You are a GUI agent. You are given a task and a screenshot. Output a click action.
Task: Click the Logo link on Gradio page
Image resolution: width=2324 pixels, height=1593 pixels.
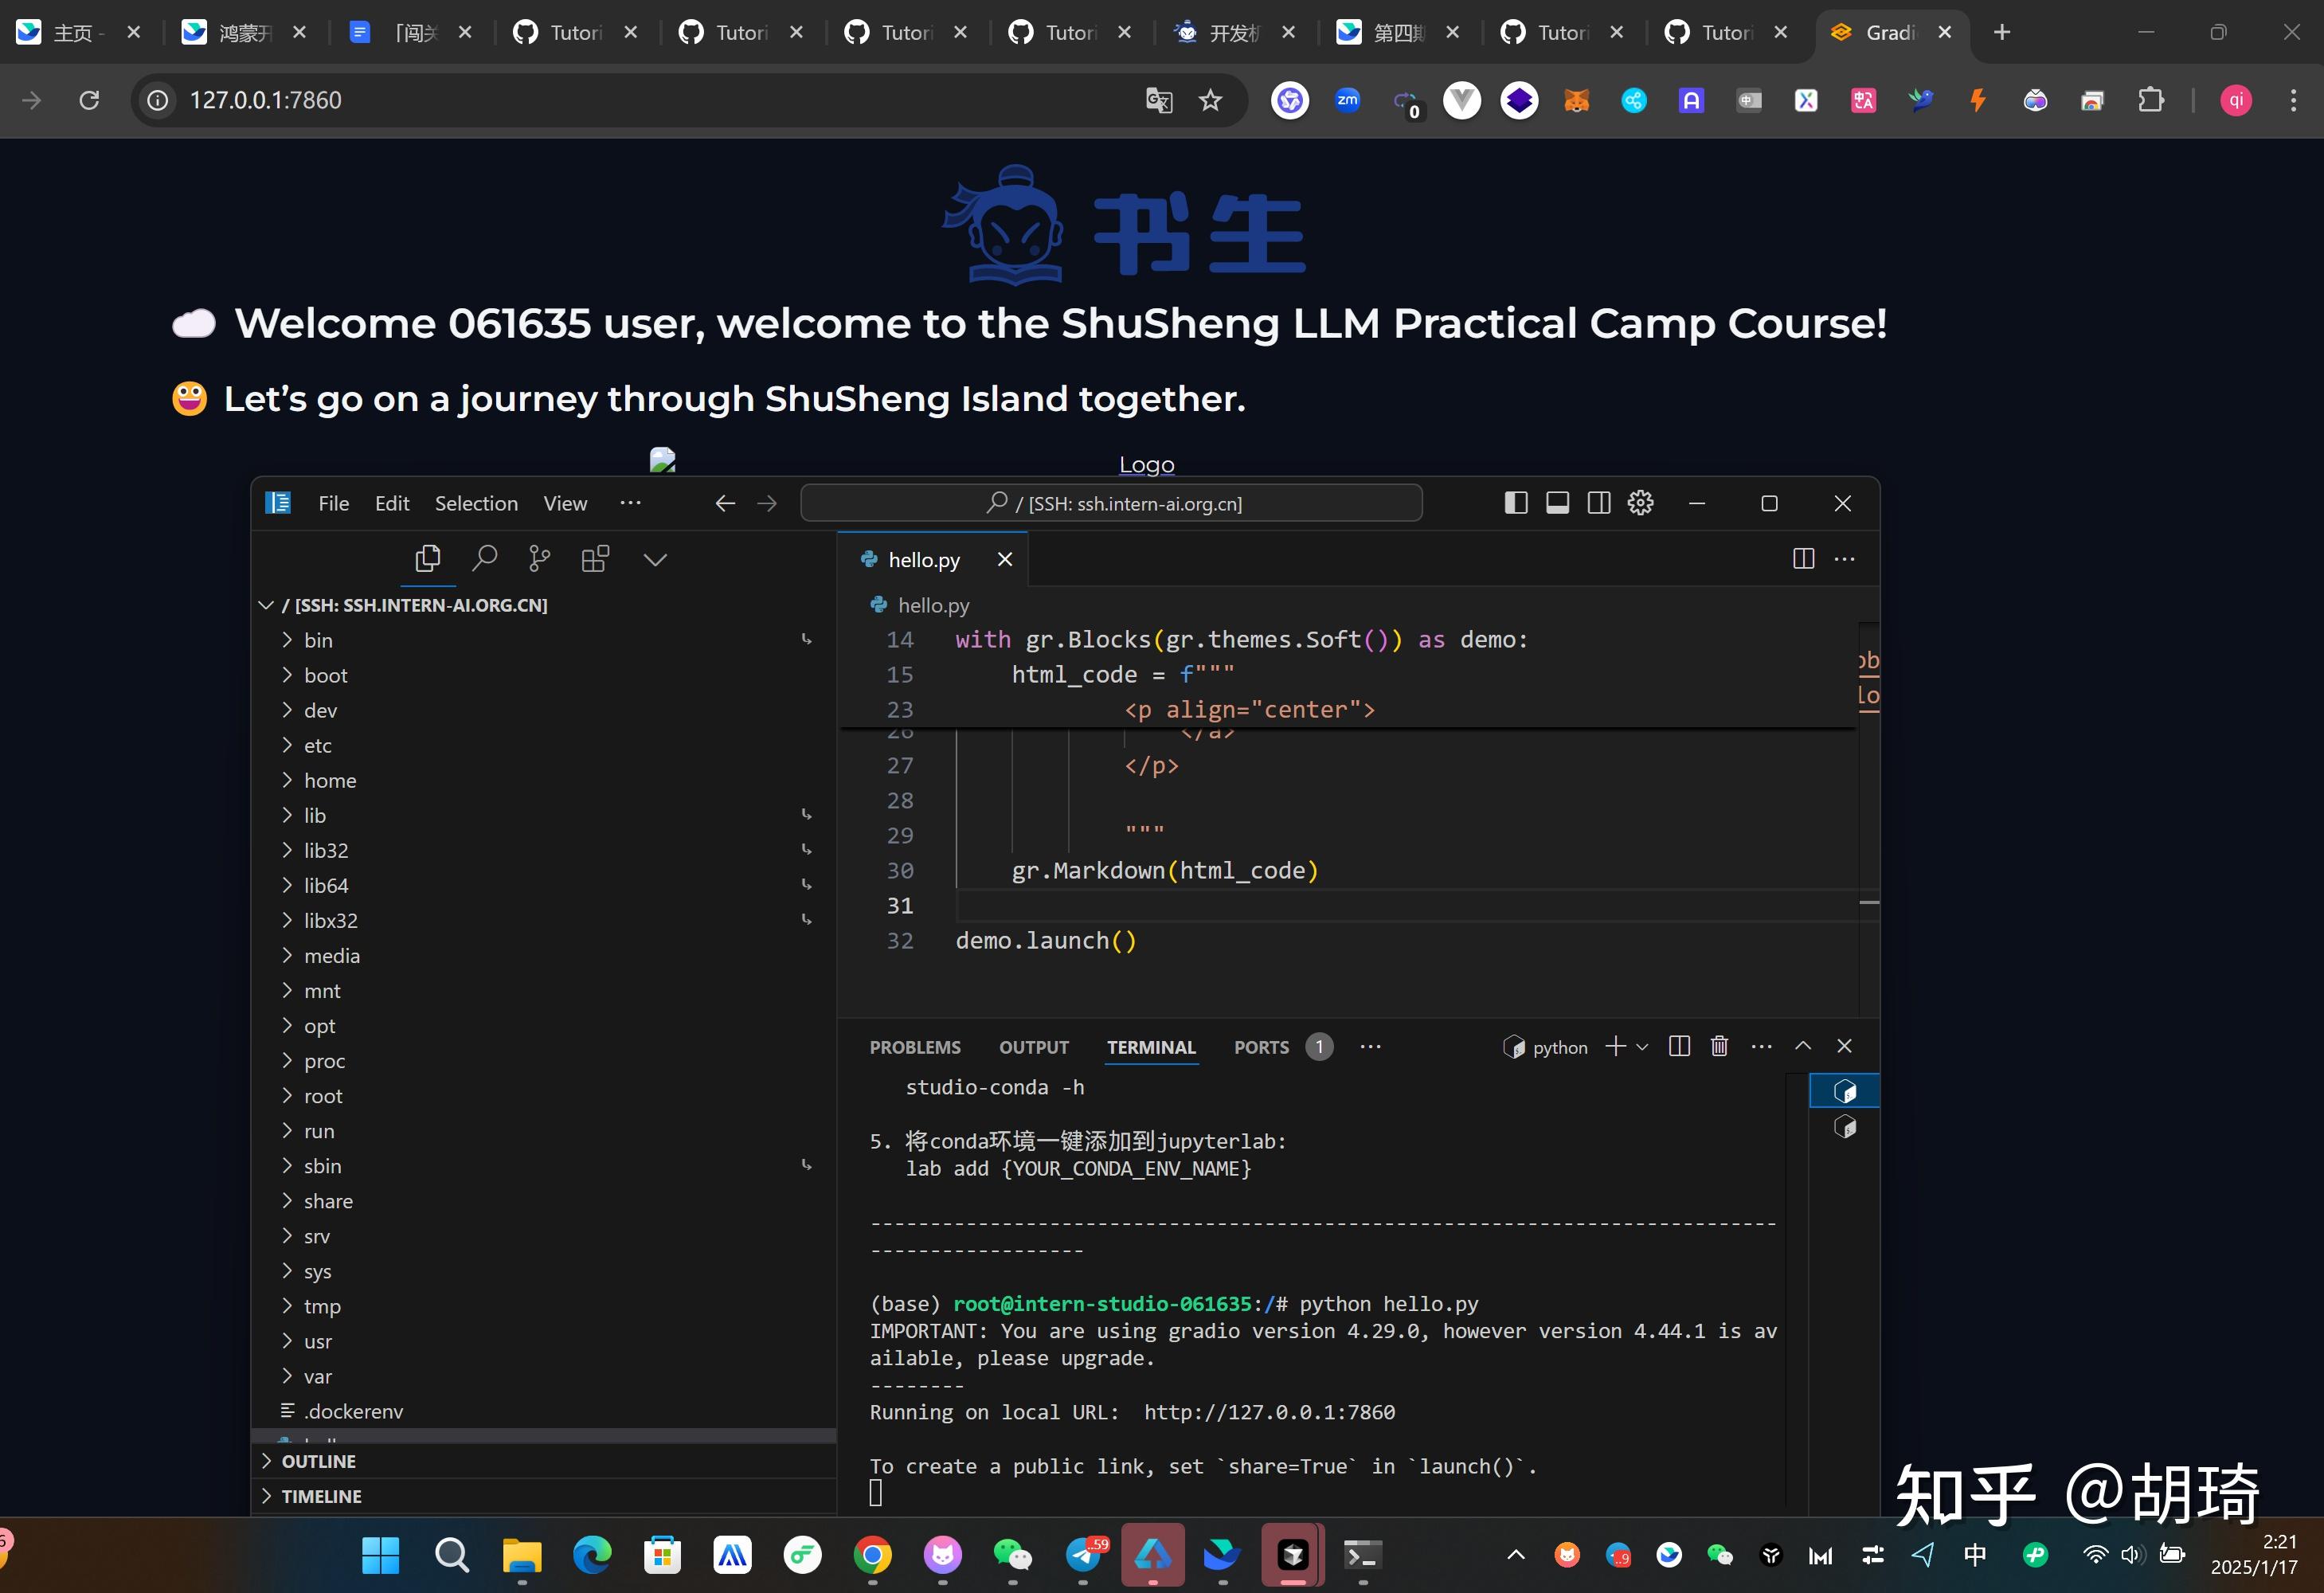click(1146, 465)
